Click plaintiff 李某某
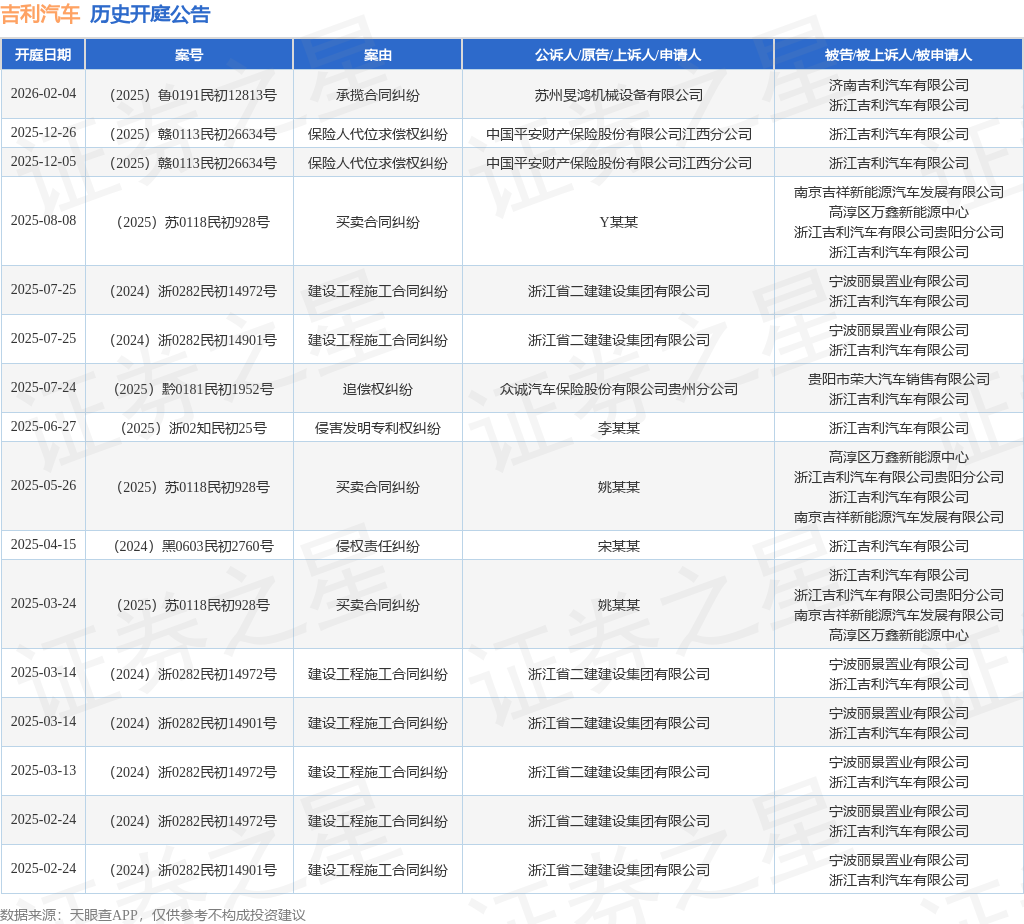 point(618,428)
